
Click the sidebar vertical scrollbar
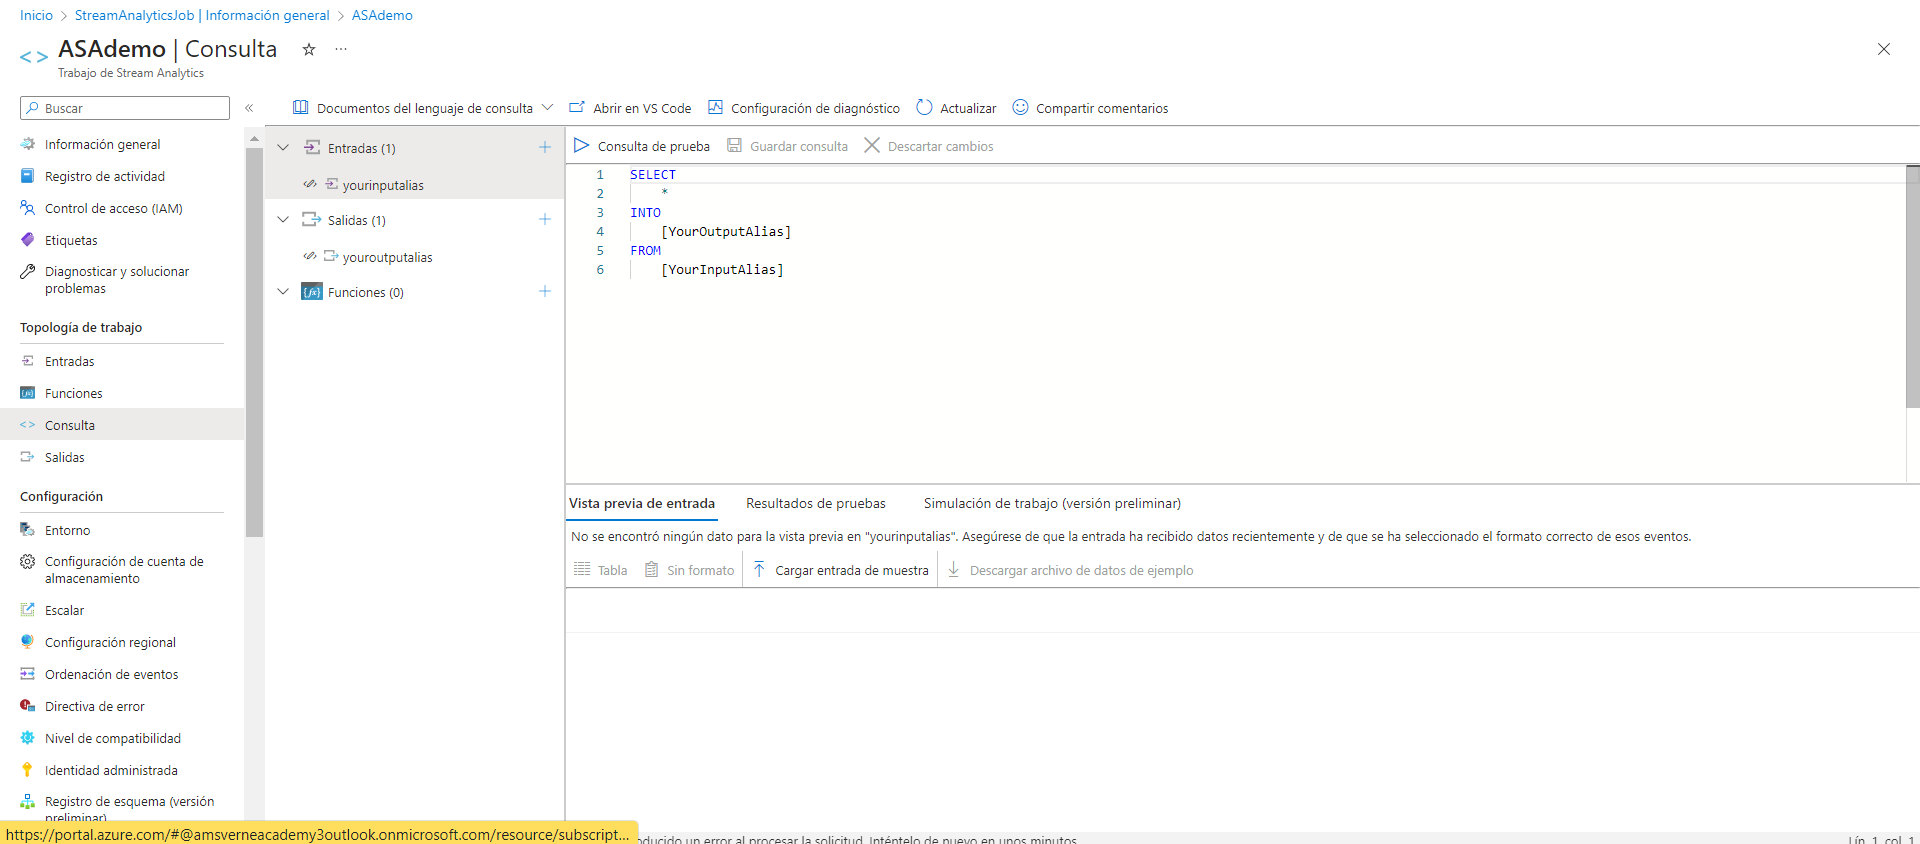[254, 340]
